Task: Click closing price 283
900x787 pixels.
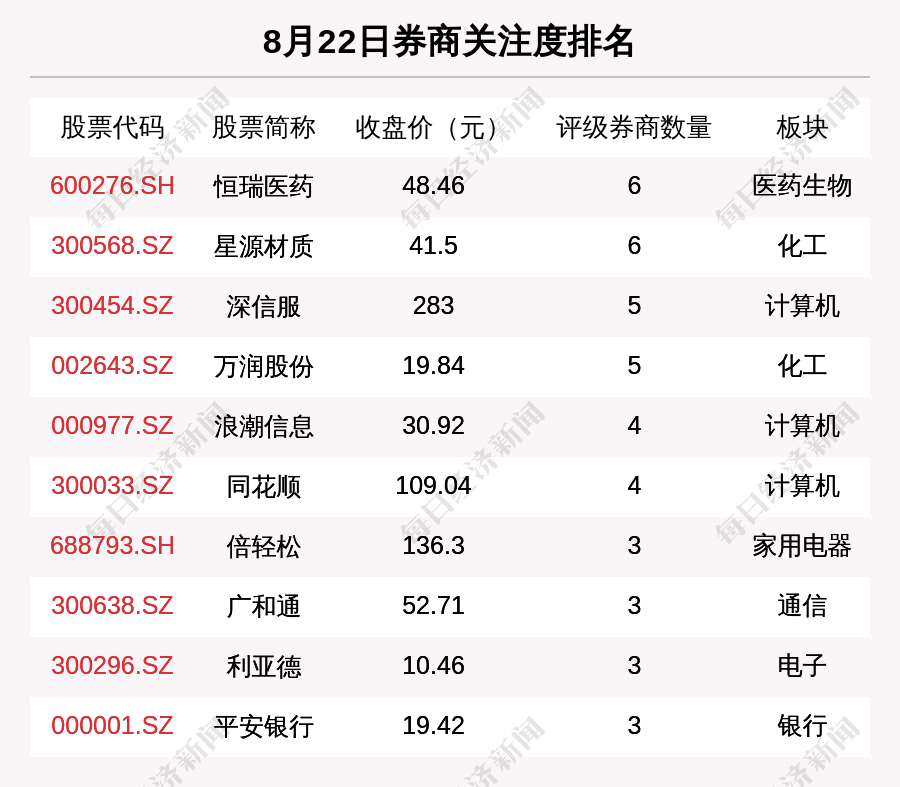Action: (433, 306)
